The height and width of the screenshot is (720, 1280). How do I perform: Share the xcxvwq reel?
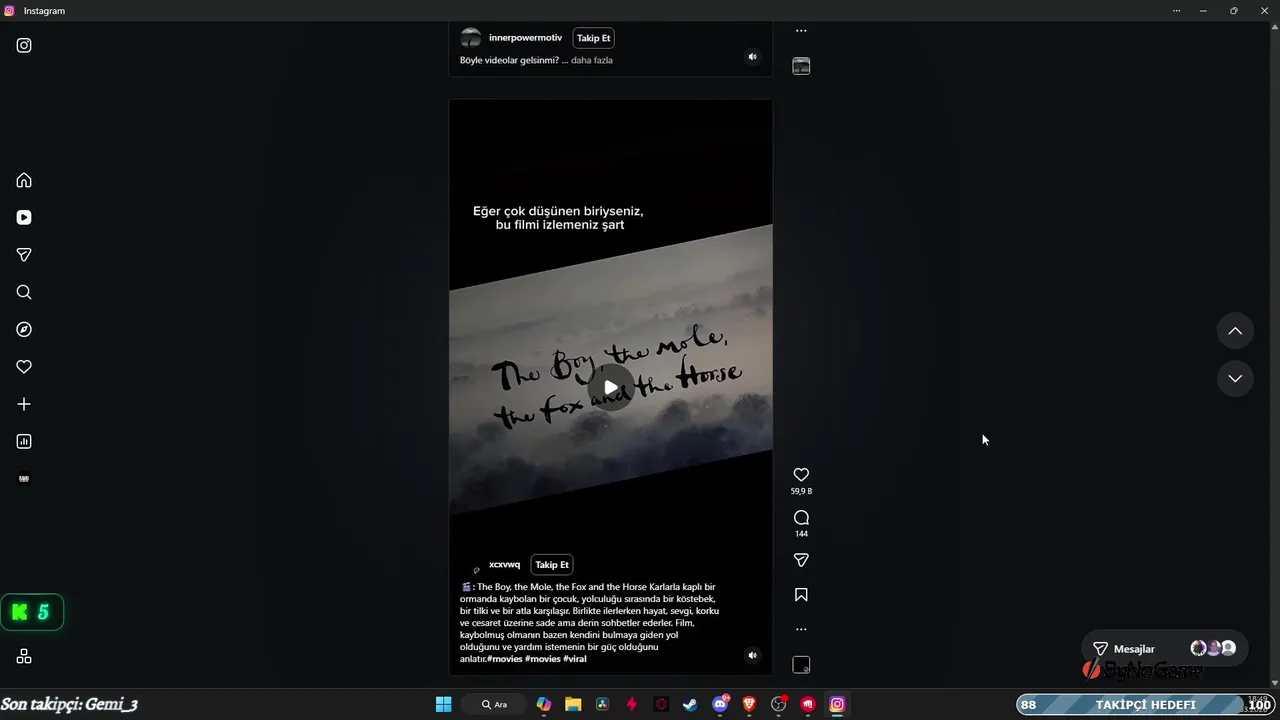(x=801, y=560)
